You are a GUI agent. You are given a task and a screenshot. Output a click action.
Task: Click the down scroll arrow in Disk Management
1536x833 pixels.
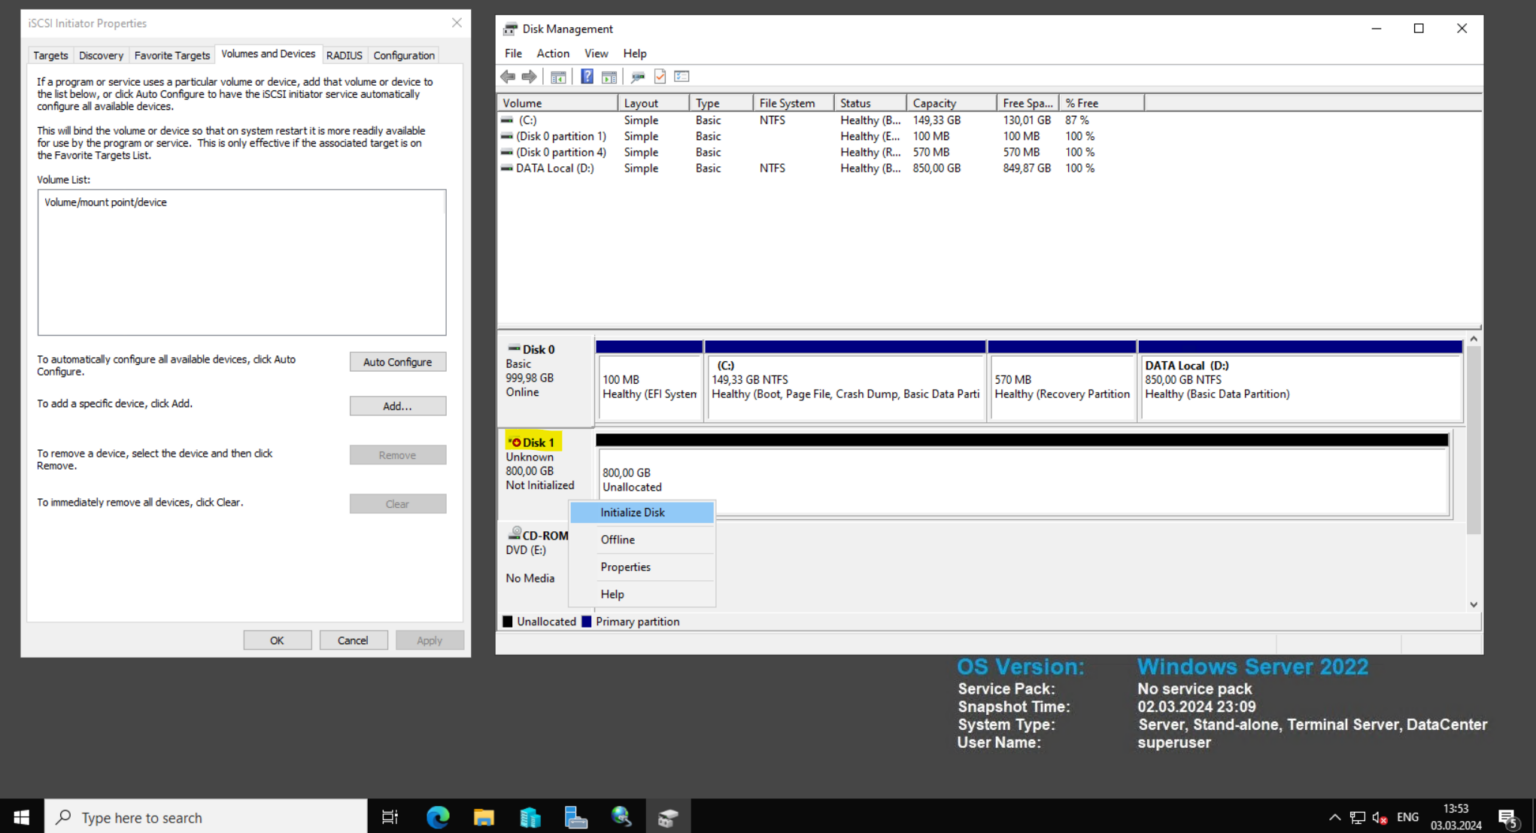[x=1474, y=603]
